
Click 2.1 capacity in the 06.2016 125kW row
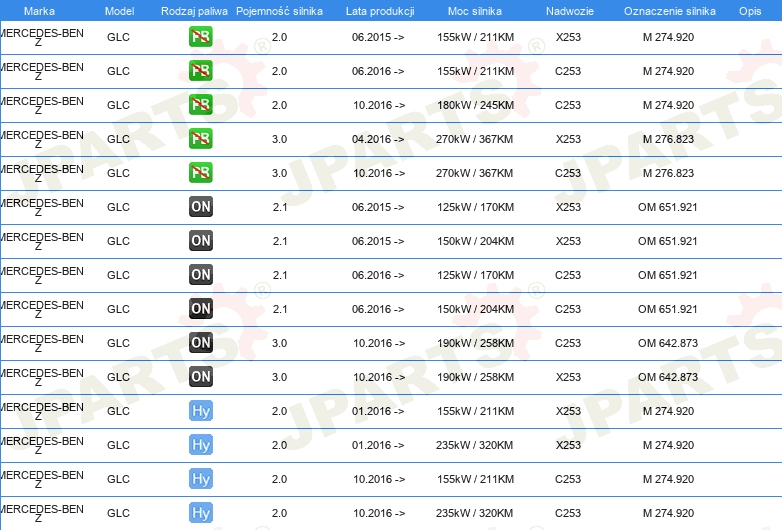click(280, 275)
